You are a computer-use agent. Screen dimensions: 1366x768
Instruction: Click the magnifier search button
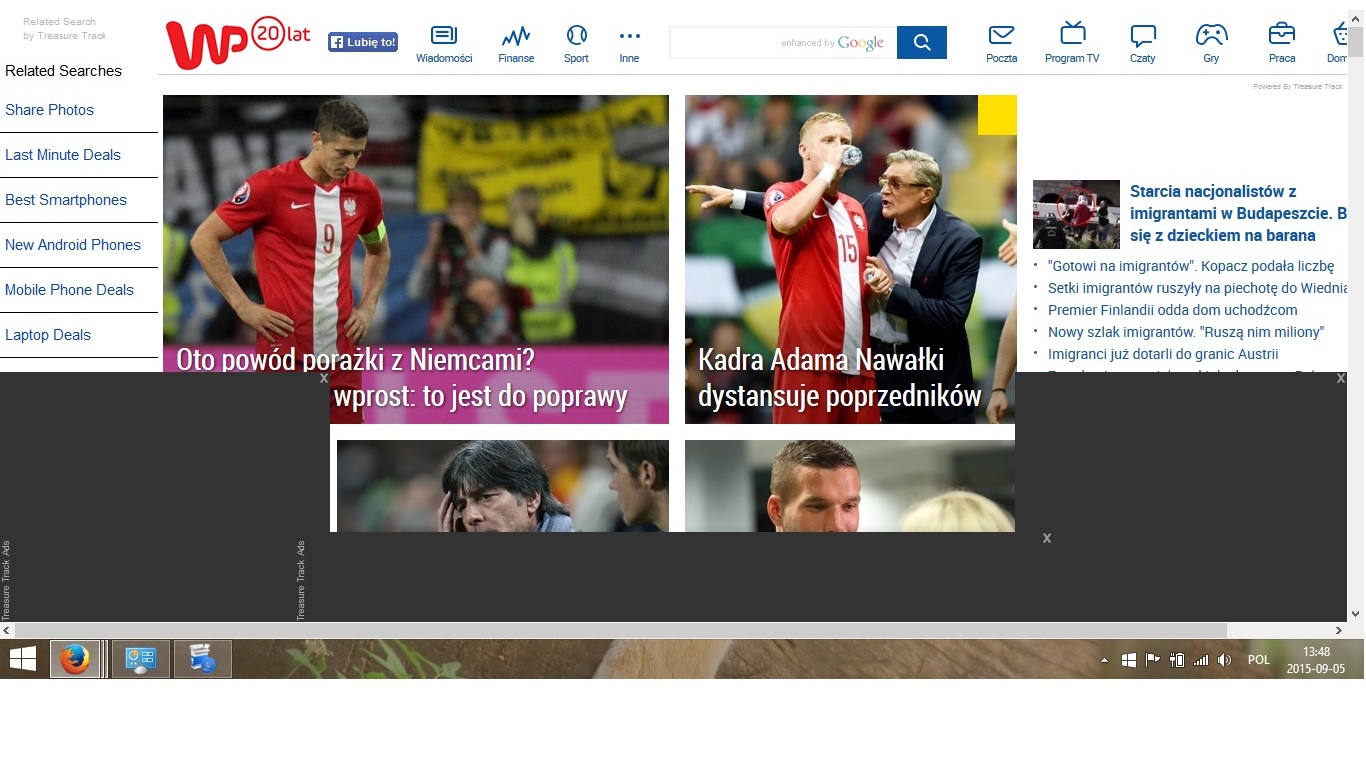click(x=922, y=43)
